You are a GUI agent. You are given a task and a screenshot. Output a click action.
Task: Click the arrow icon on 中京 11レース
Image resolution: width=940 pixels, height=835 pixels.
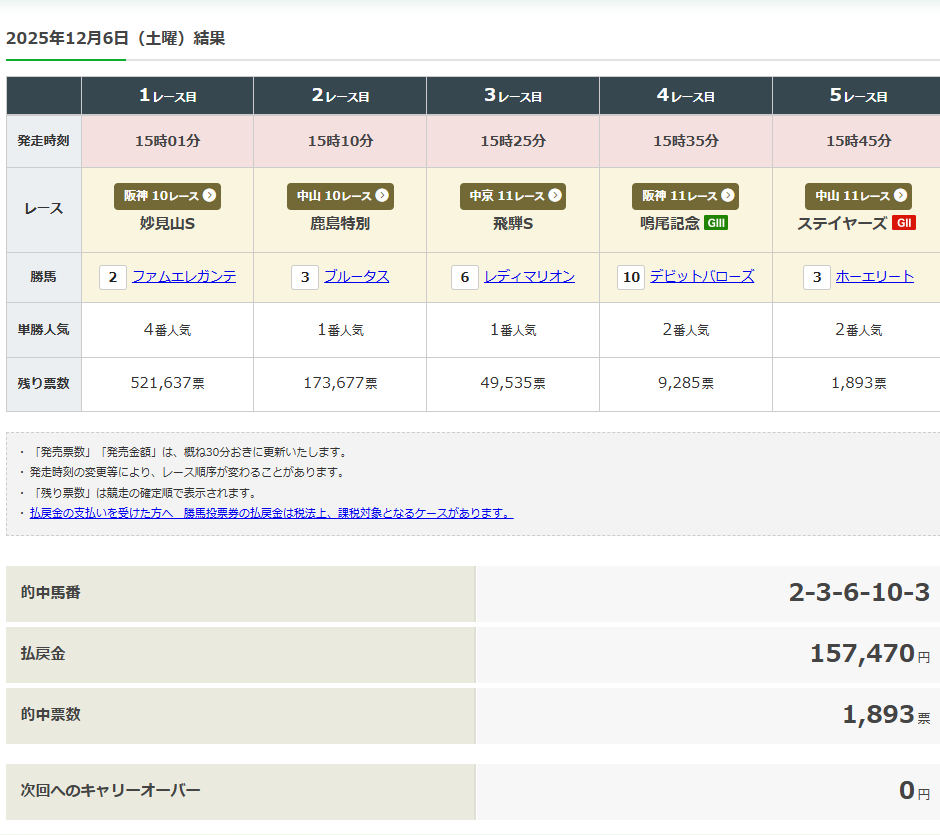pyautogui.click(x=555, y=196)
